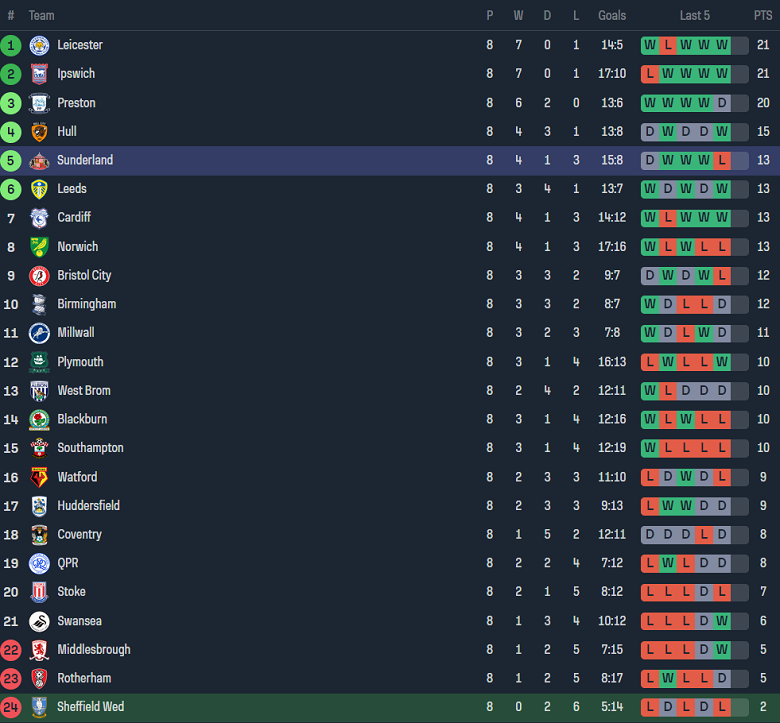Open the Sunderland team link
780x723 pixels.
(85, 160)
